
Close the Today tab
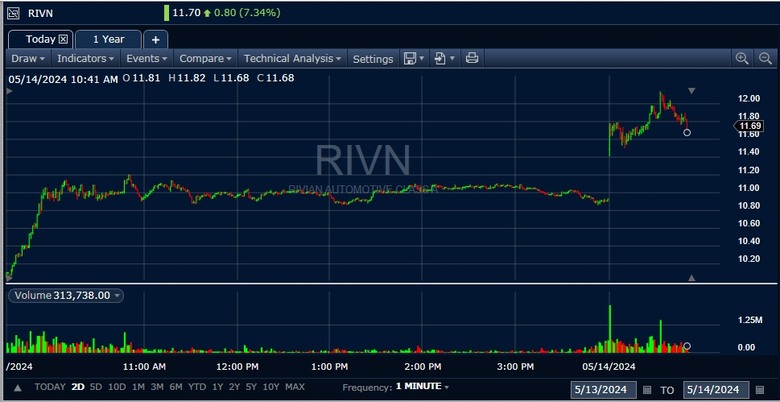[x=63, y=39]
